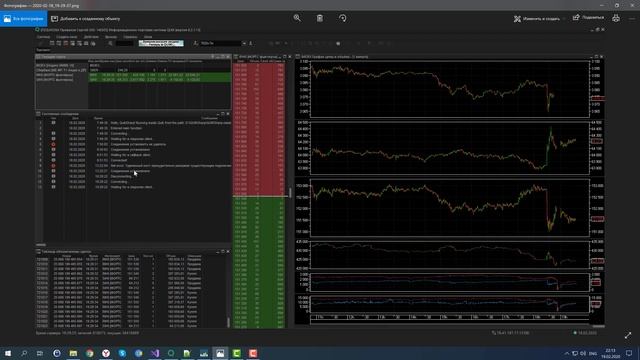Open All Photos view in Photos app
Image resolution: width=640 pixels, height=360 pixels.
click(x=24, y=19)
